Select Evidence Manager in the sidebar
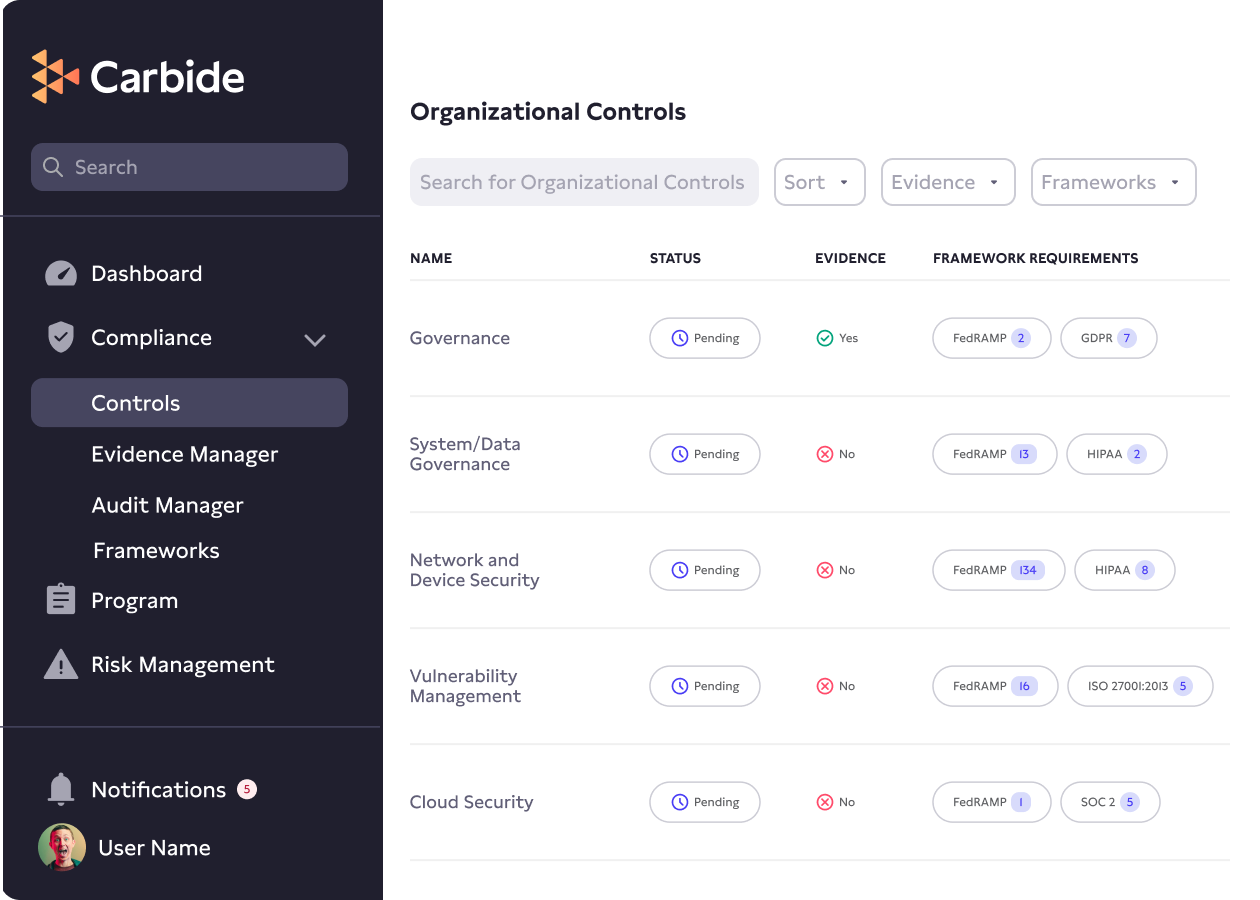The height and width of the screenshot is (900, 1260). pos(185,454)
